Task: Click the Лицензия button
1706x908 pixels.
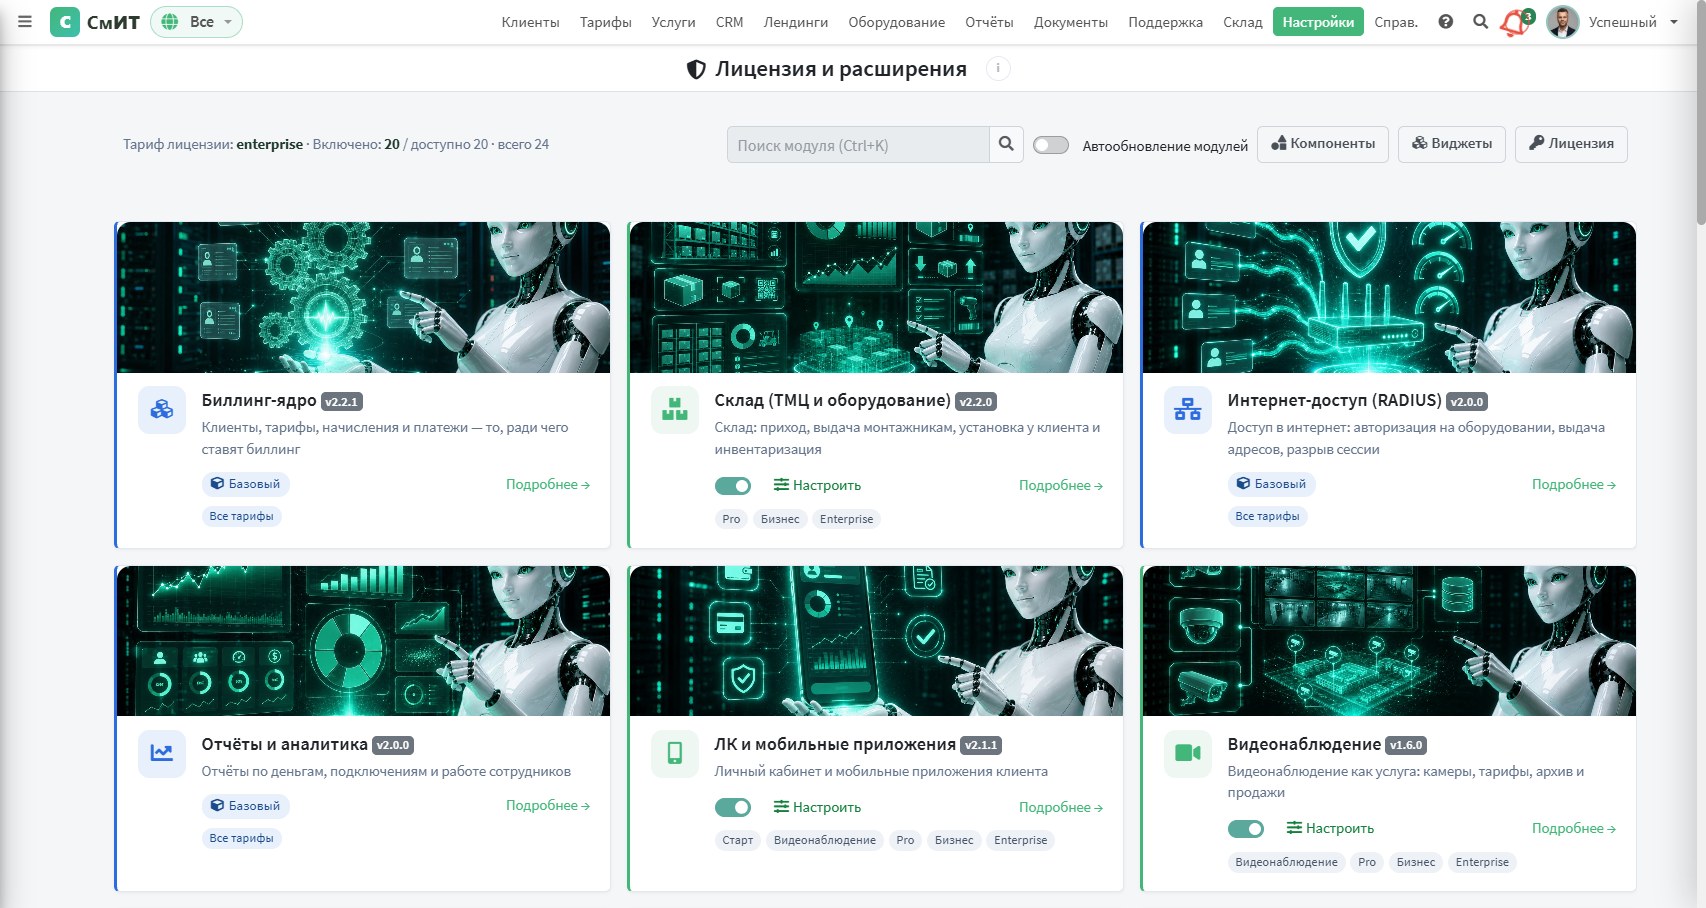Action: [1571, 144]
